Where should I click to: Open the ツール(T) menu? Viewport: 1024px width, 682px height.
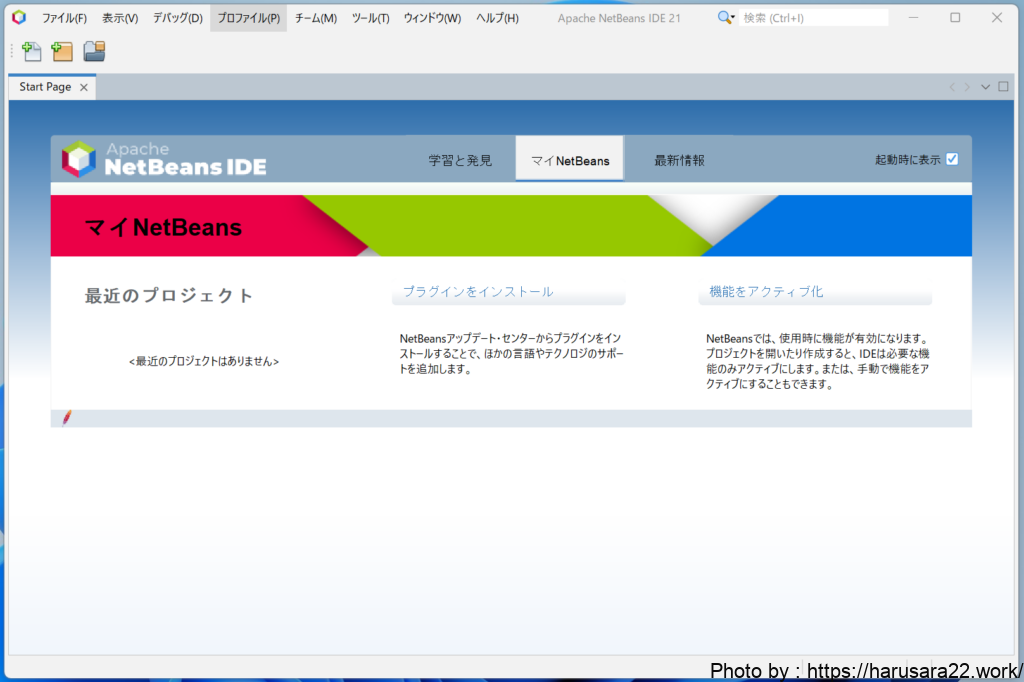pyautogui.click(x=370, y=18)
